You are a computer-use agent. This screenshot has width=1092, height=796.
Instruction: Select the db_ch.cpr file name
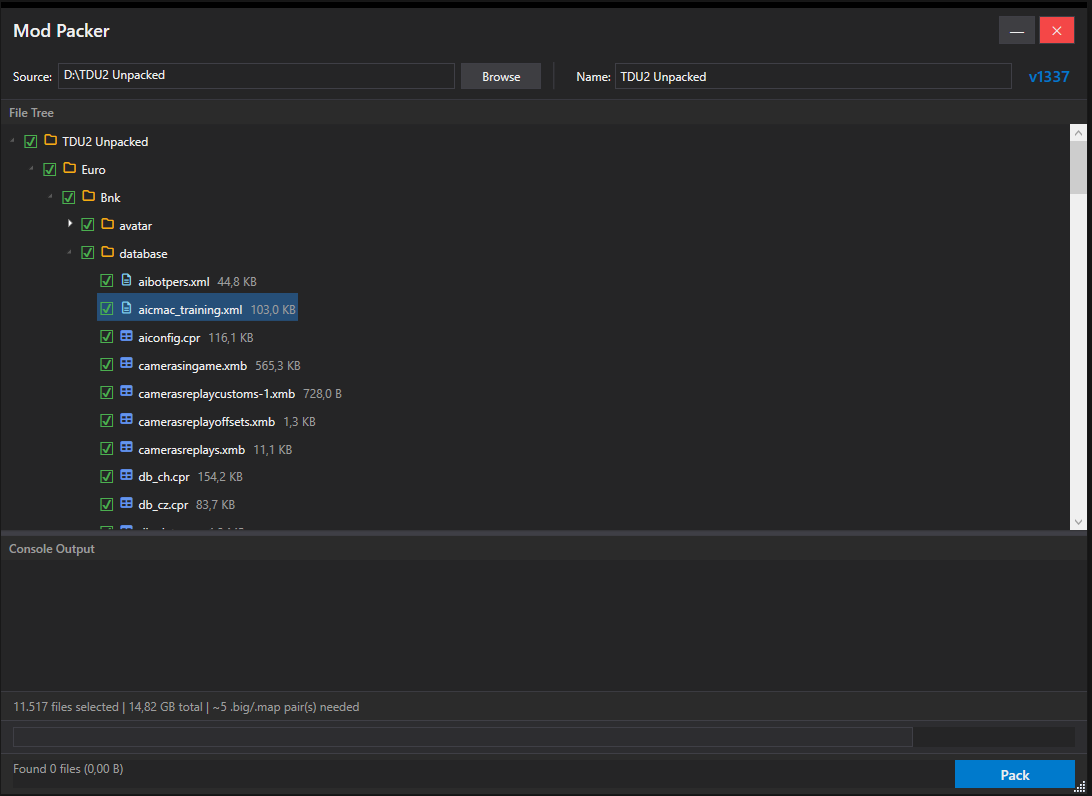coord(164,476)
